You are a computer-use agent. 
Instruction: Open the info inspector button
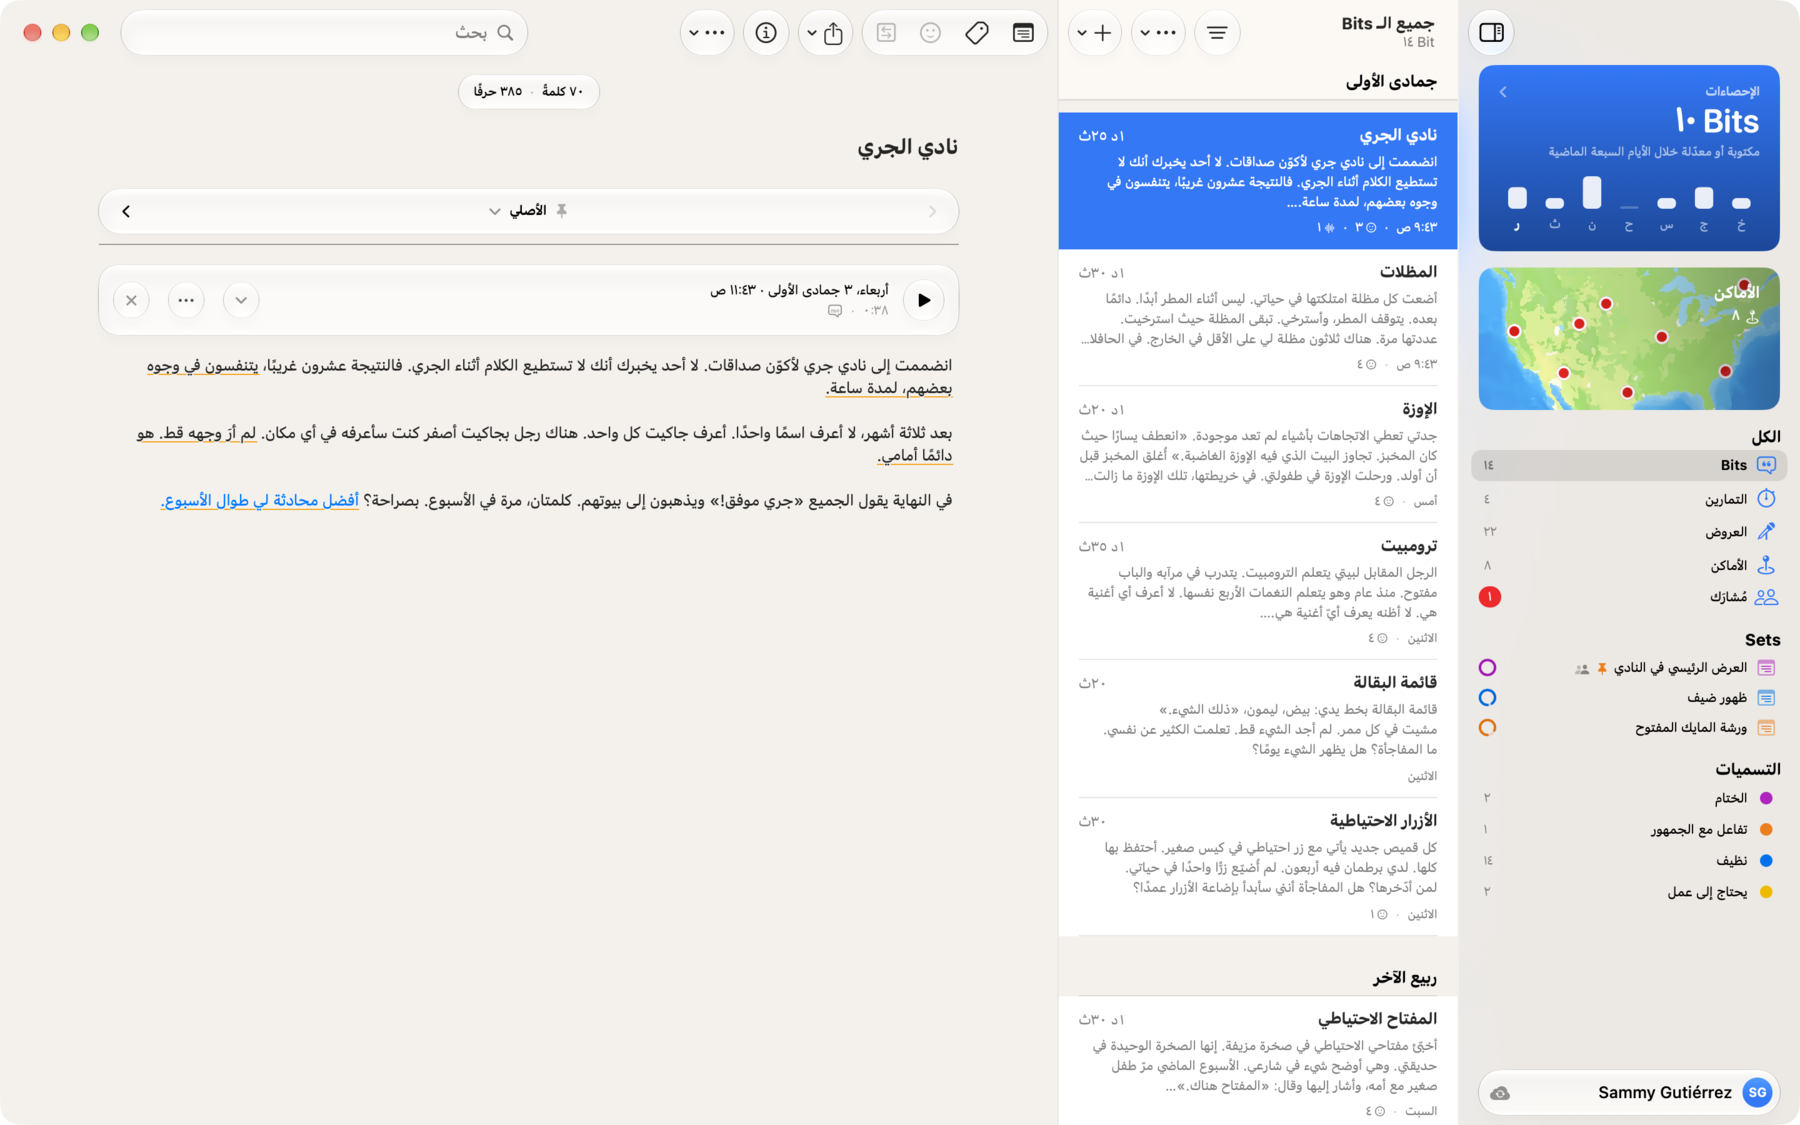(x=766, y=33)
